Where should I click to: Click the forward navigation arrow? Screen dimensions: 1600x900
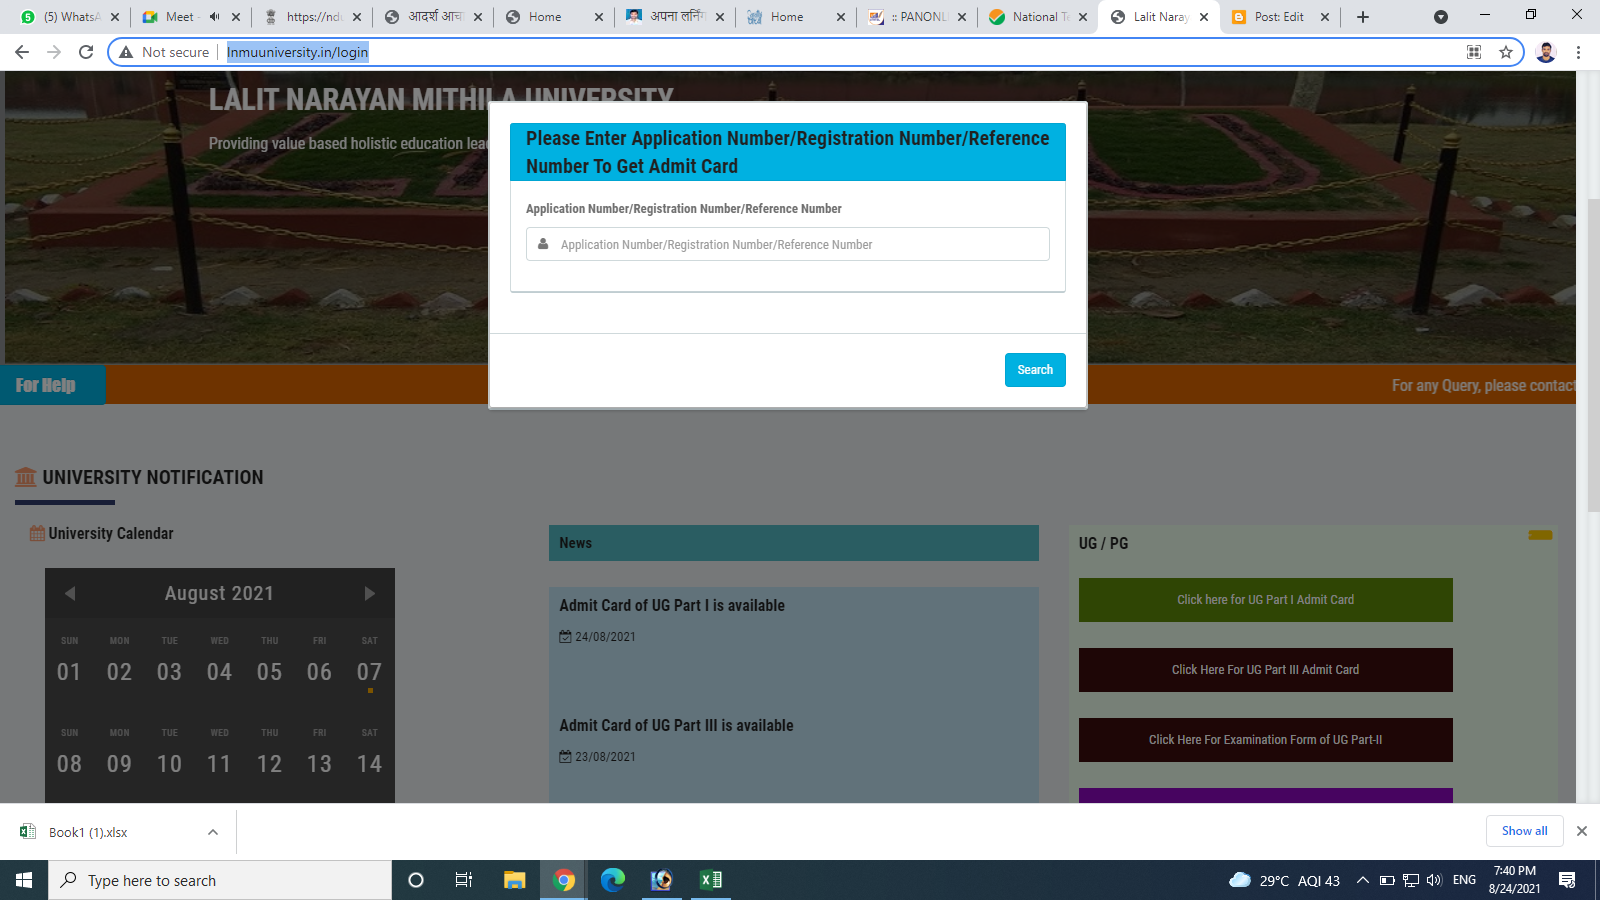54,52
